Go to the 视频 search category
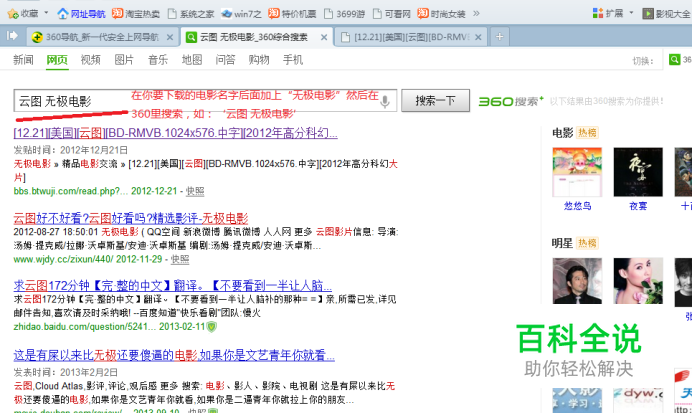Image resolution: width=692 pixels, height=413 pixels. [90, 60]
